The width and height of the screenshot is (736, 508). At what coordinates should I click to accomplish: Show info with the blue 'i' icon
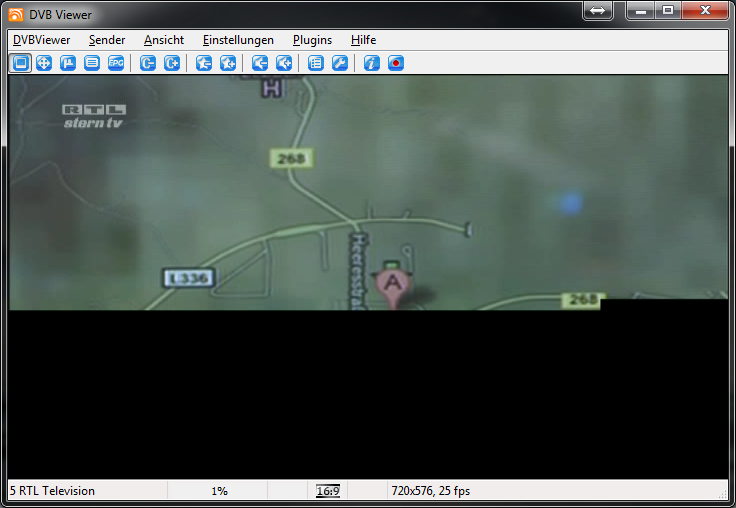click(372, 63)
